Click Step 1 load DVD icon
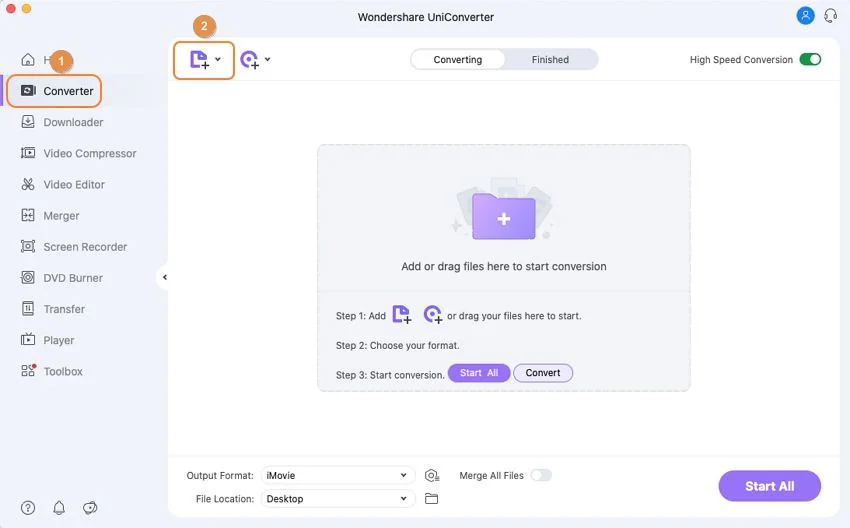The height and width of the screenshot is (528, 850). click(x=433, y=314)
